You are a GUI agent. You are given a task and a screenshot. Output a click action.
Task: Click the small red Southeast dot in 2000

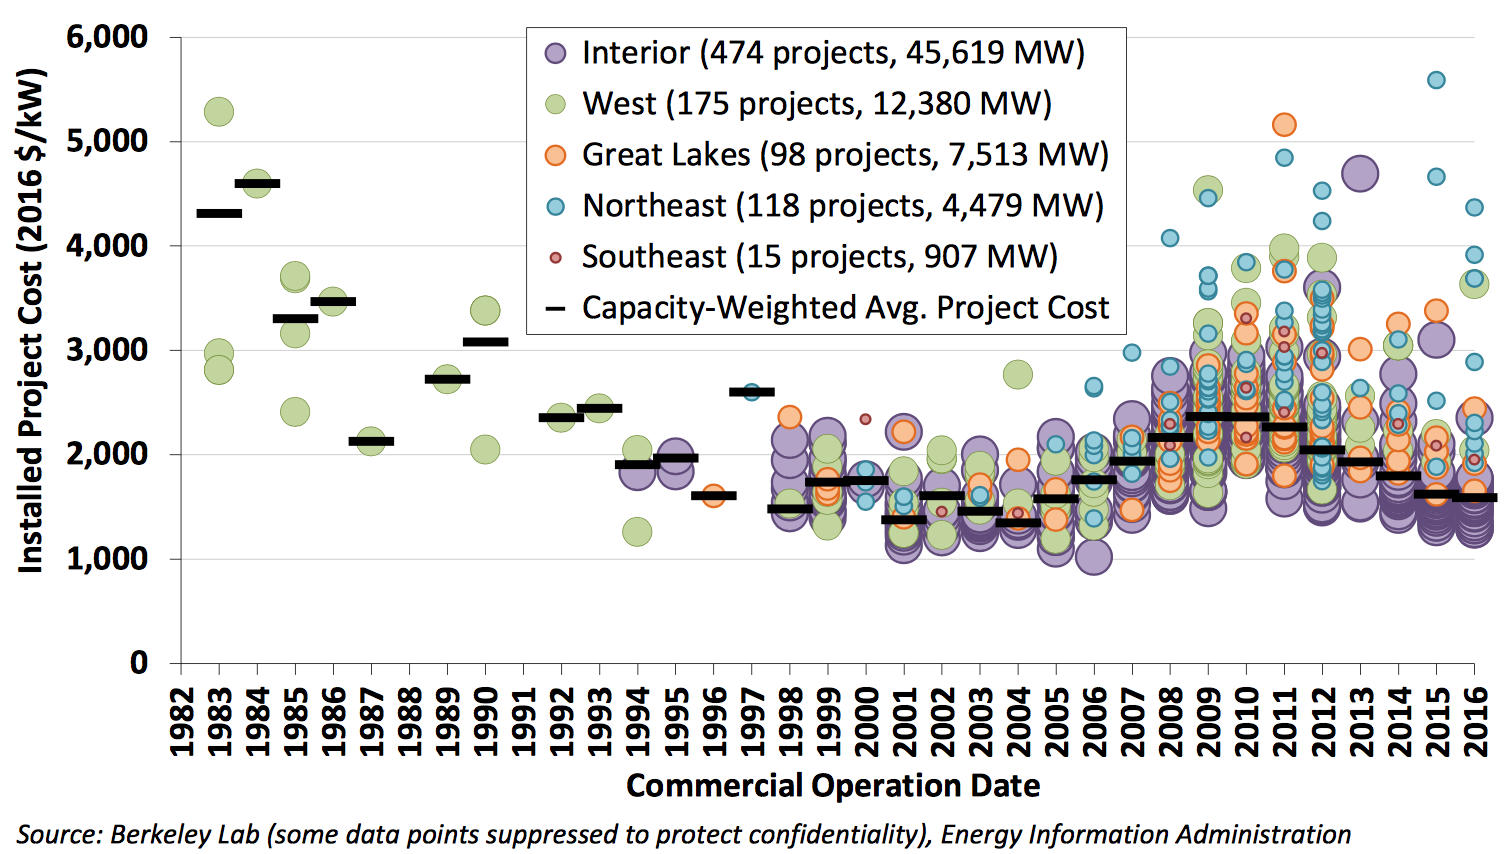click(866, 419)
